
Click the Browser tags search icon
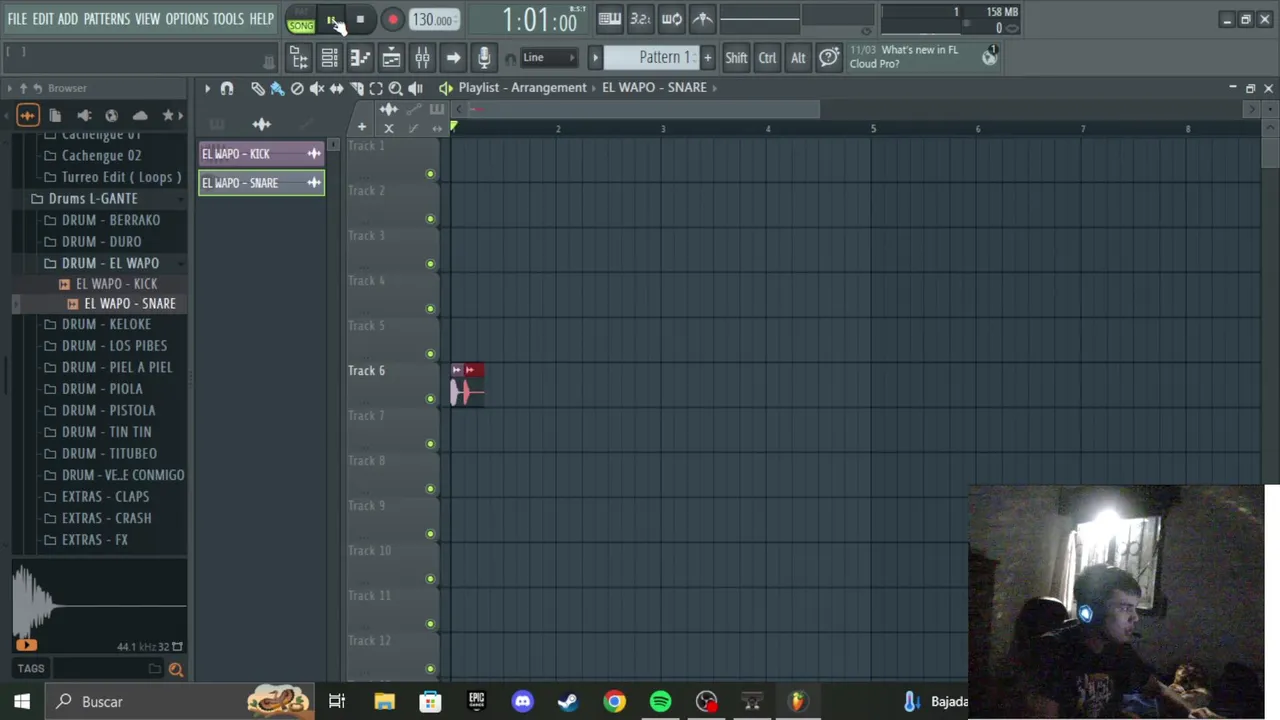click(x=176, y=670)
